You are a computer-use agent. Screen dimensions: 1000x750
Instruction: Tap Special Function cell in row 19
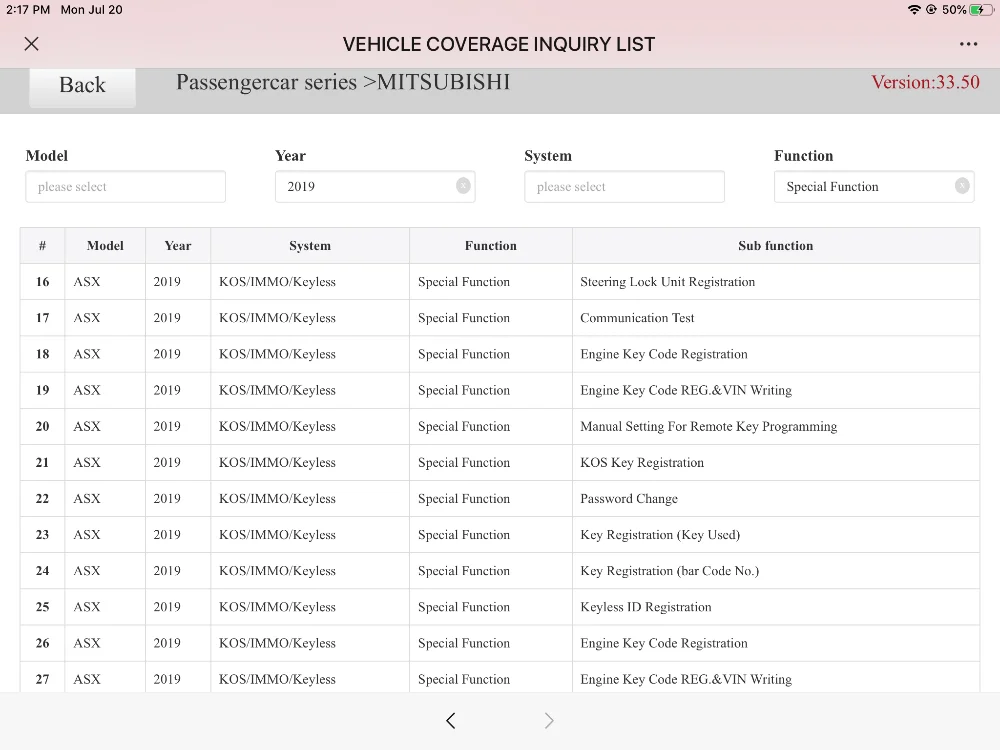pos(490,390)
